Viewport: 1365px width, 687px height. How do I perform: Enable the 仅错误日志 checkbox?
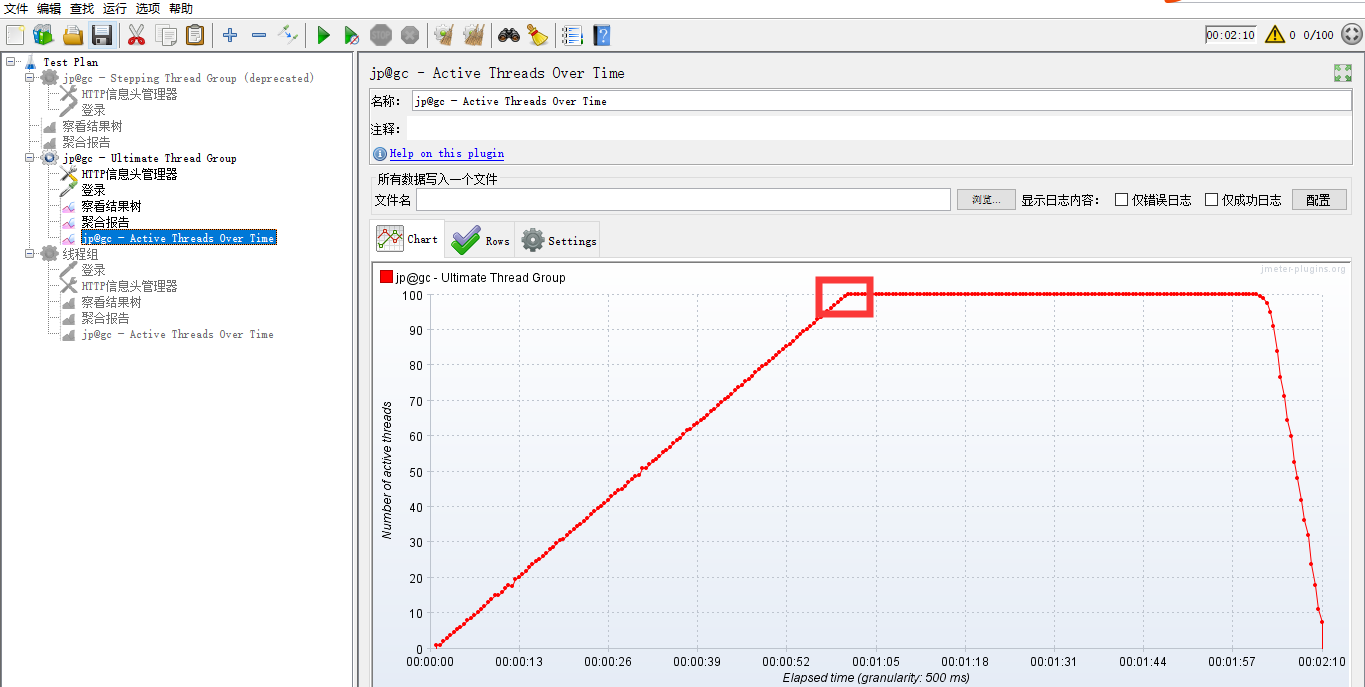point(1122,200)
